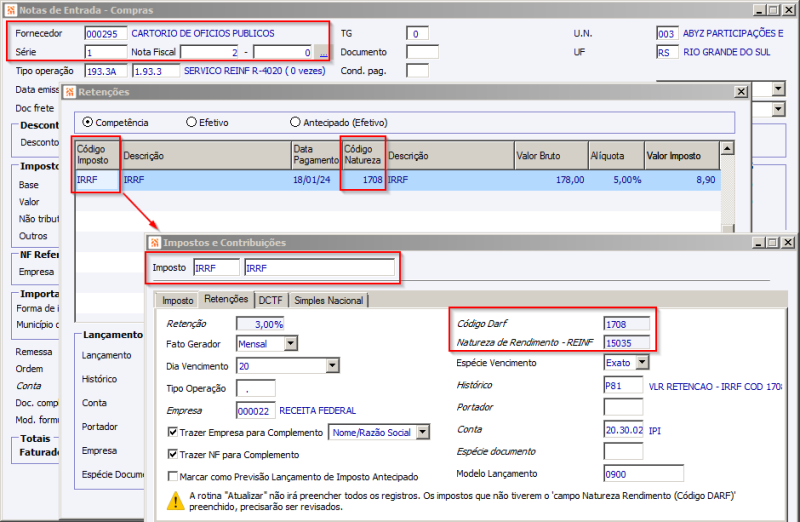Click the Cond. pag. input field
Screen dimensions: 800x522
click(417, 71)
